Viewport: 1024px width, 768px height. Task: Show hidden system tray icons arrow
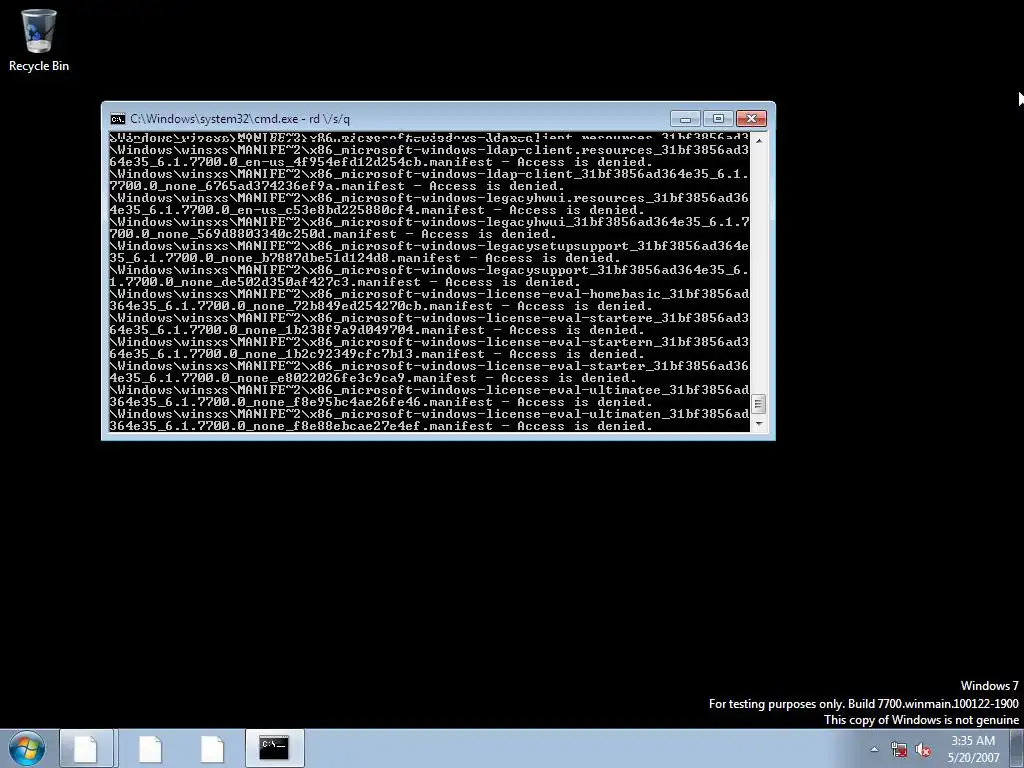pos(874,750)
